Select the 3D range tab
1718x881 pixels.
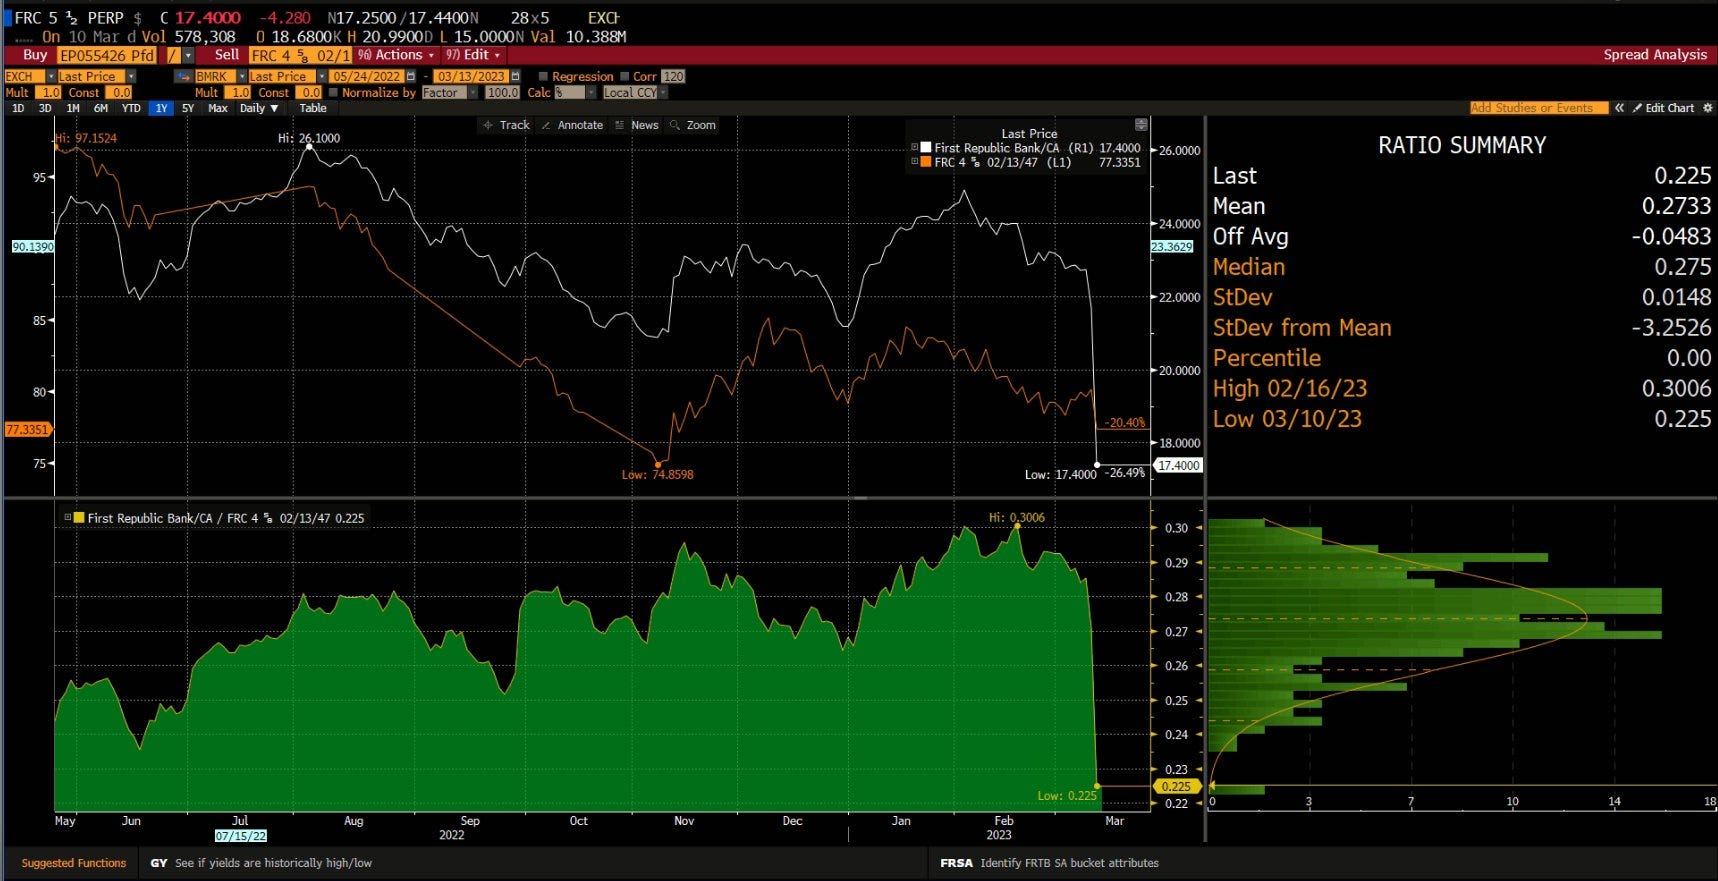point(45,108)
